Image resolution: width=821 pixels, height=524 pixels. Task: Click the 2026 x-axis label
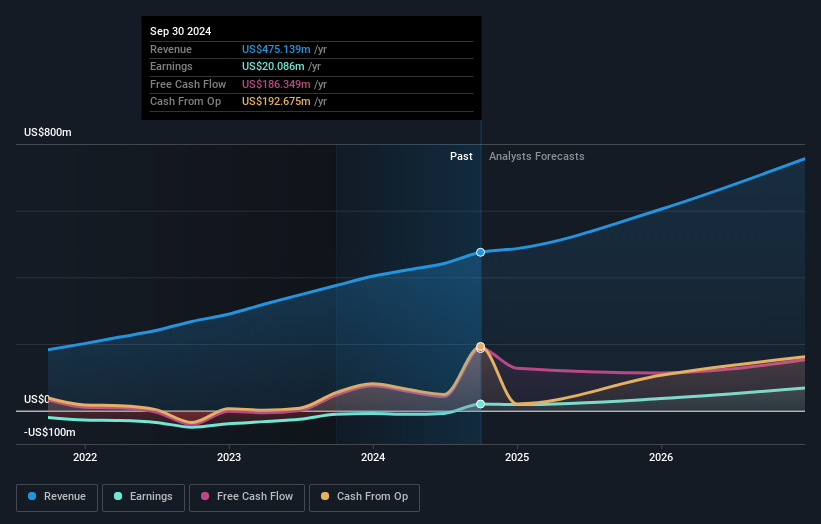click(x=661, y=458)
